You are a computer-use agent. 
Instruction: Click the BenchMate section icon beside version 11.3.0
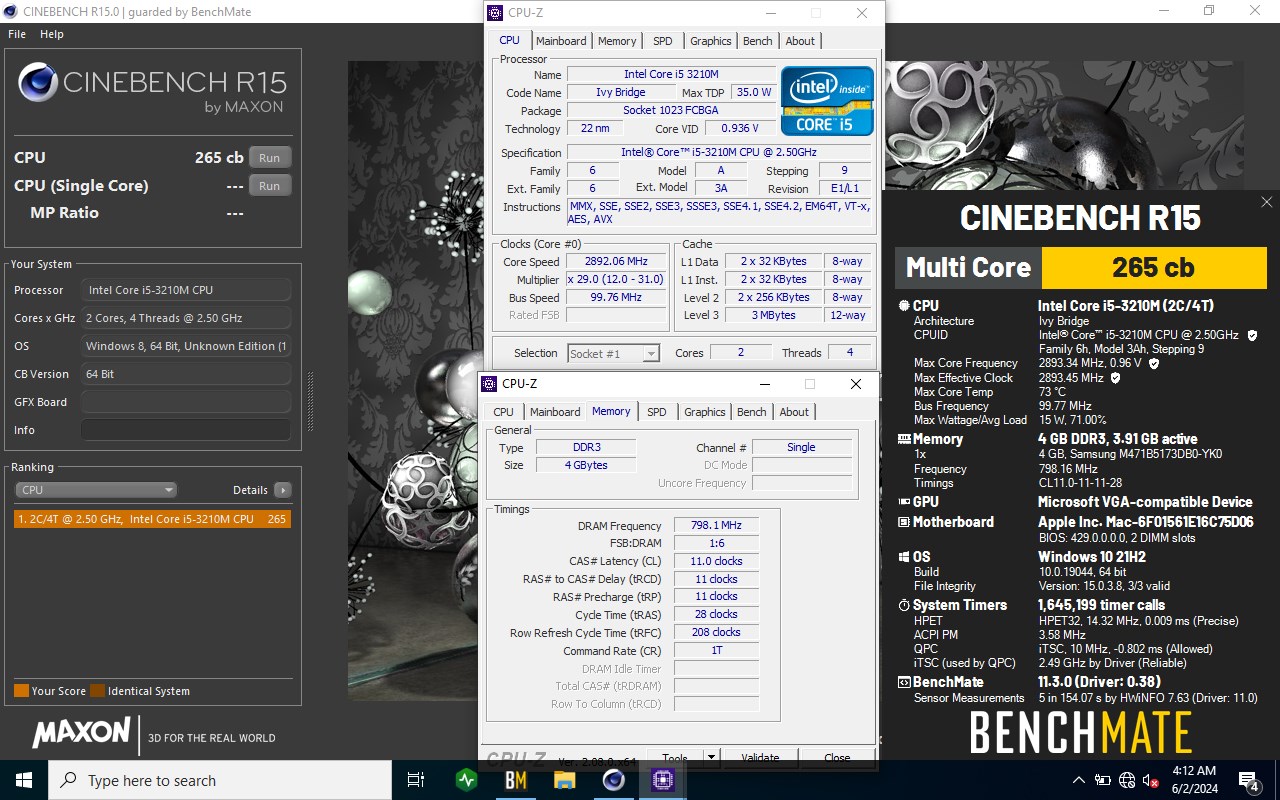click(904, 682)
